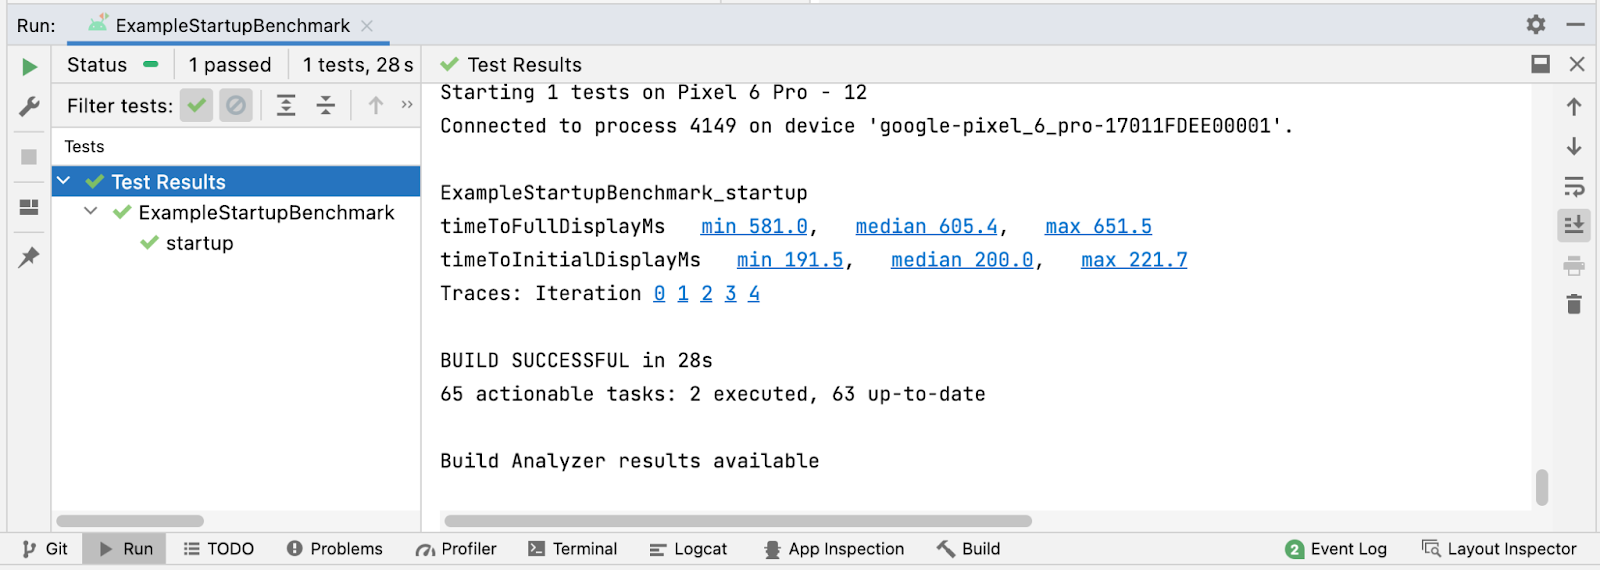The image size is (1600, 570).
Task: Click the trash icon to clear console output
Action: (1574, 304)
